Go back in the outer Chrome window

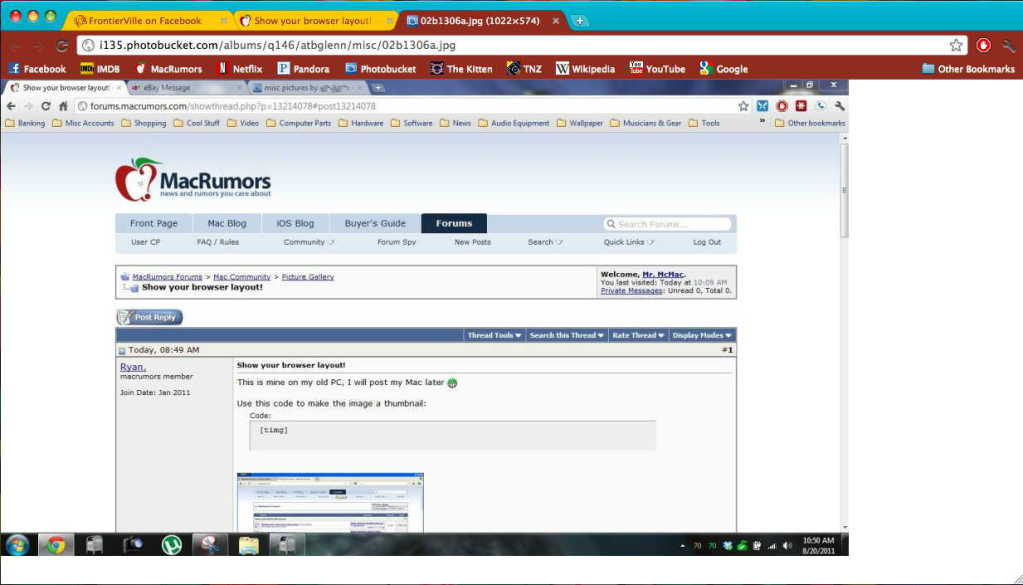[x=15, y=46]
